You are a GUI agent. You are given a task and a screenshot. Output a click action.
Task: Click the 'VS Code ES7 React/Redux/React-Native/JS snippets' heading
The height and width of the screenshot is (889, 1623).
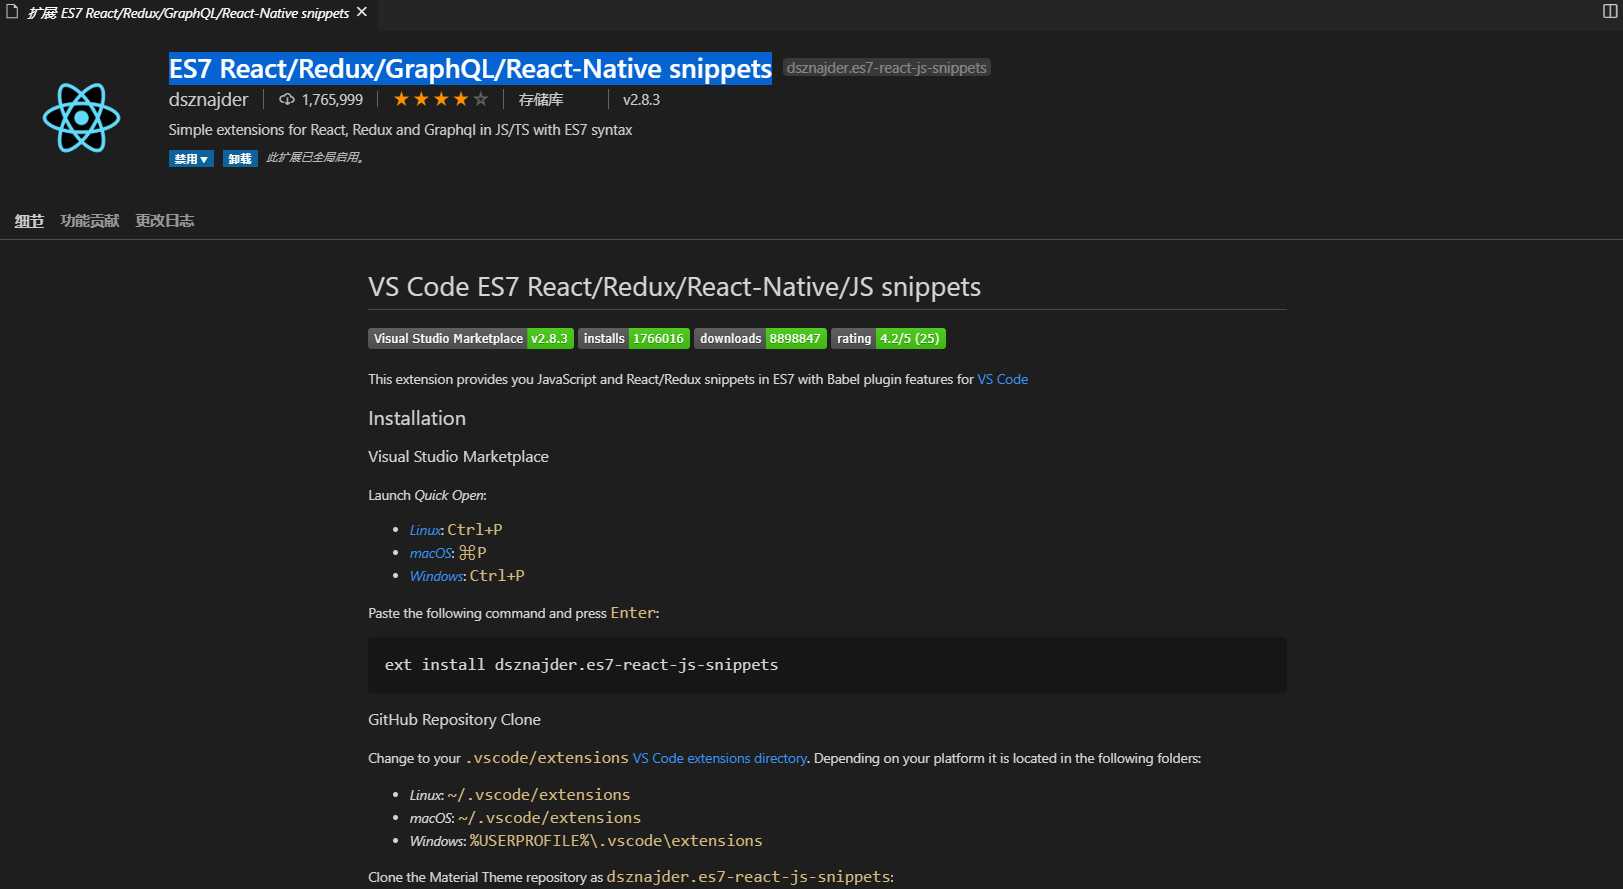(x=674, y=287)
